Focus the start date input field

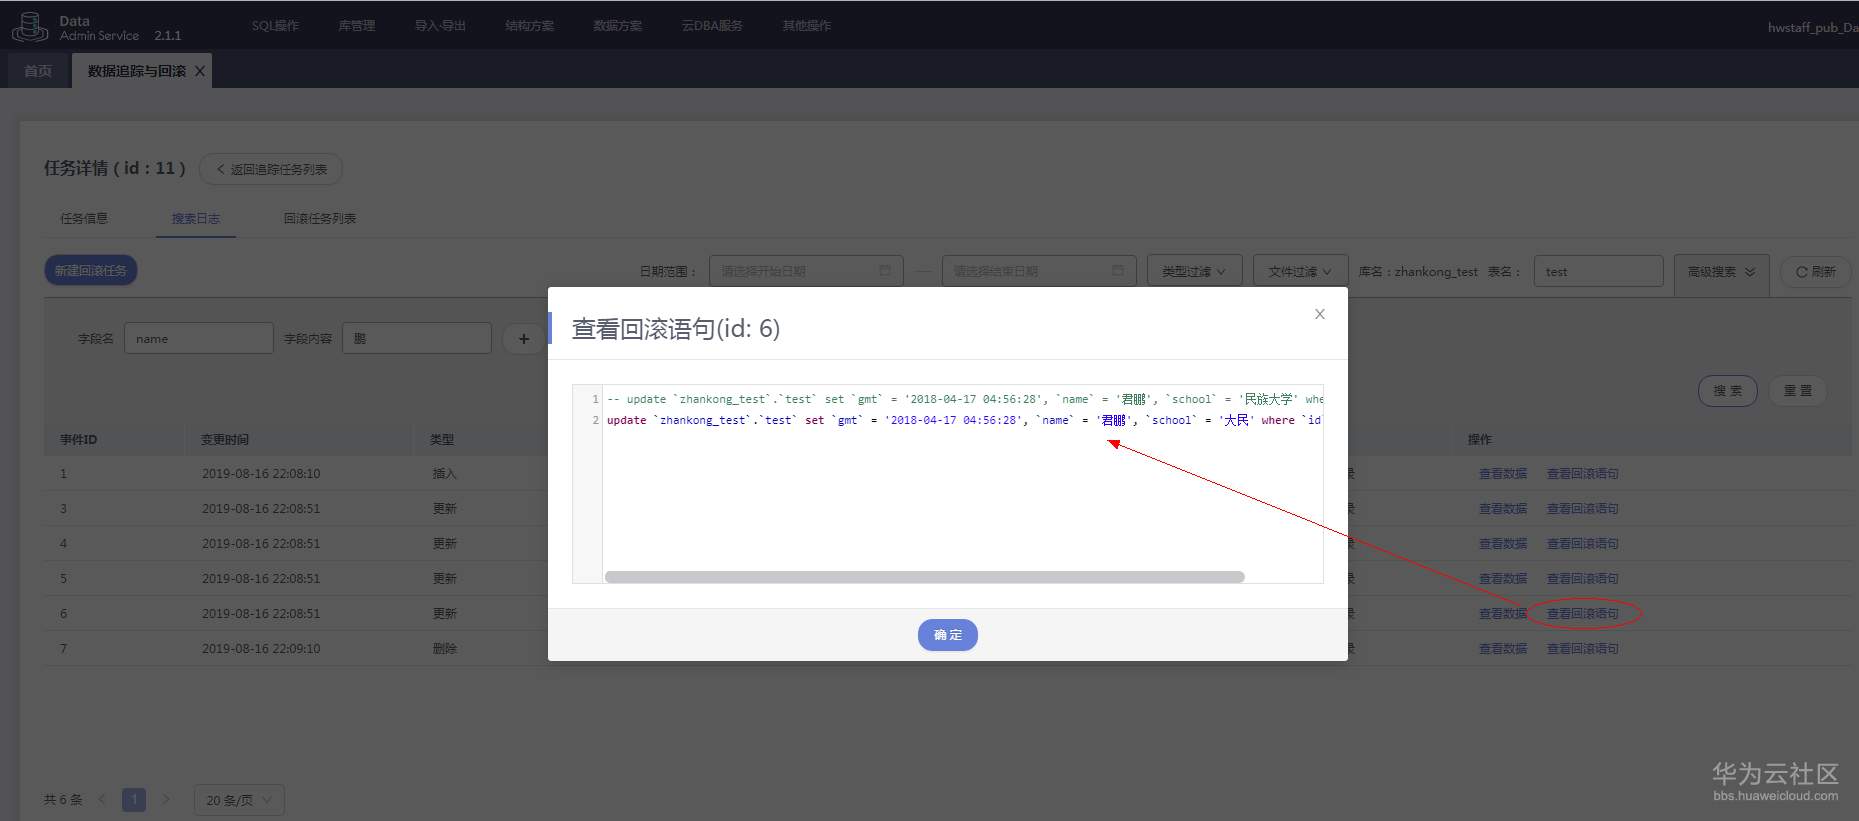click(x=806, y=271)
